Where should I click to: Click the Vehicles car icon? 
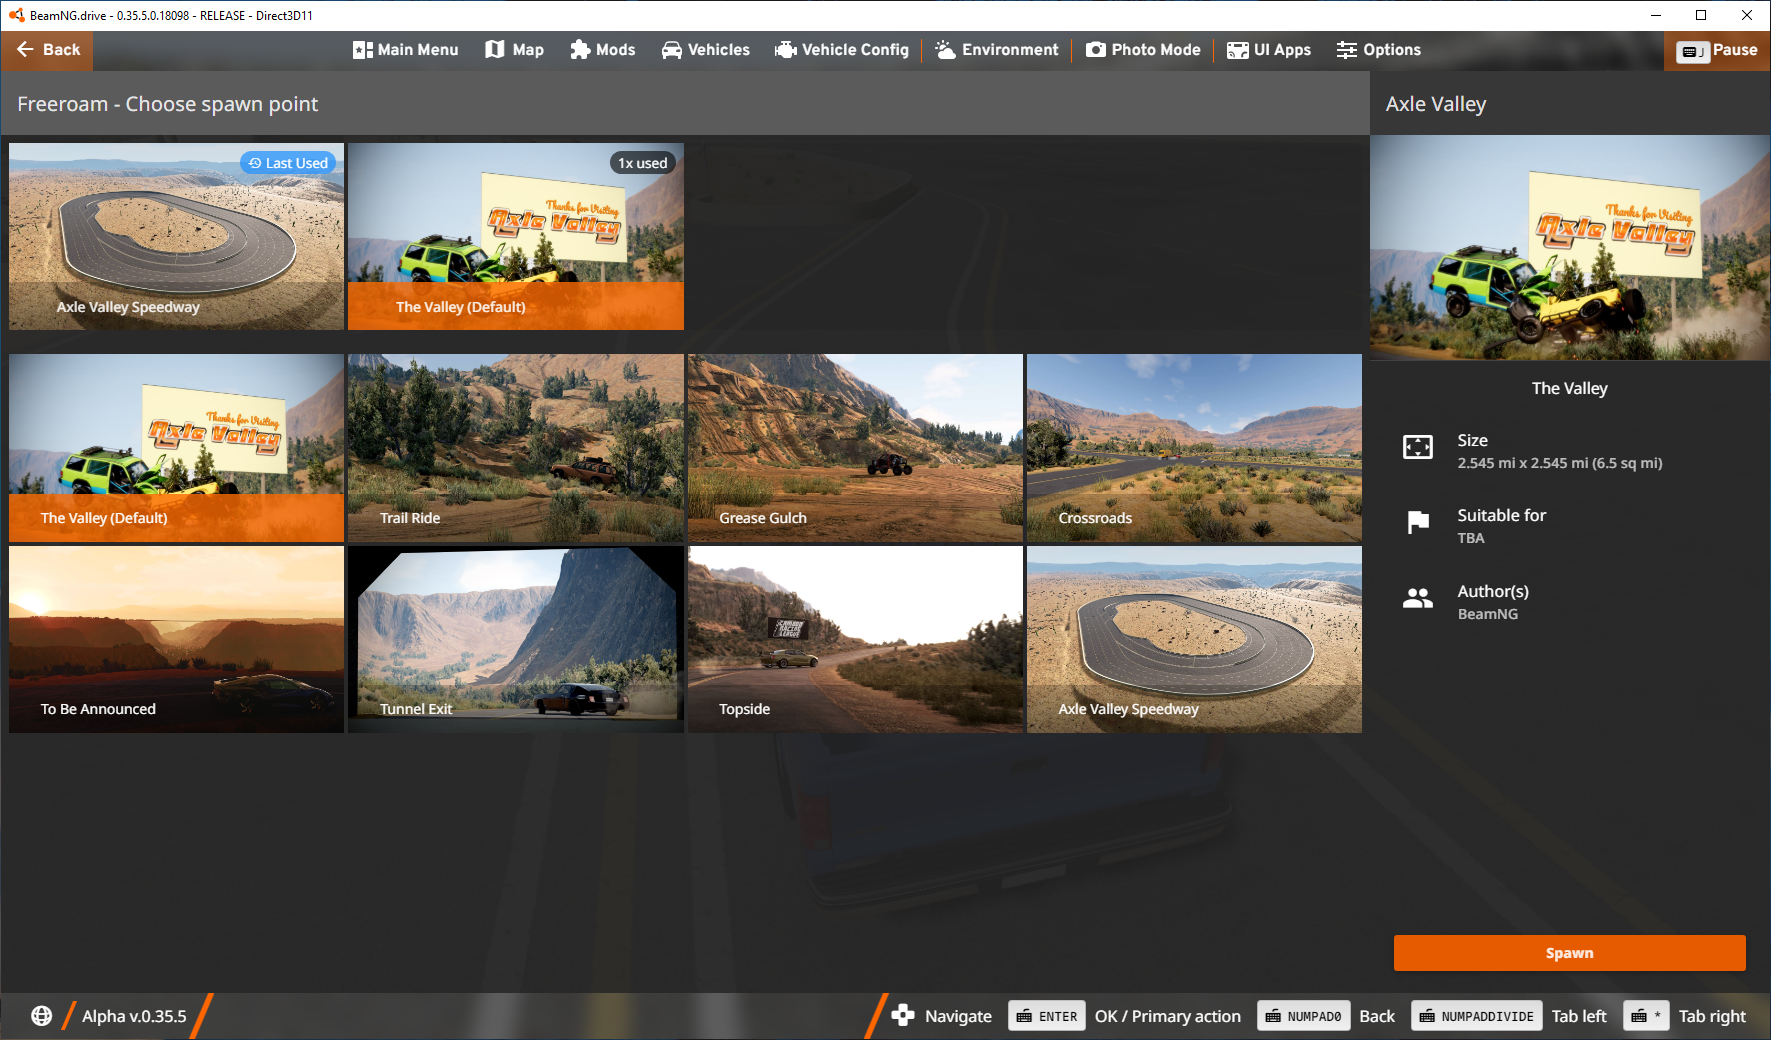click(672, 50)
